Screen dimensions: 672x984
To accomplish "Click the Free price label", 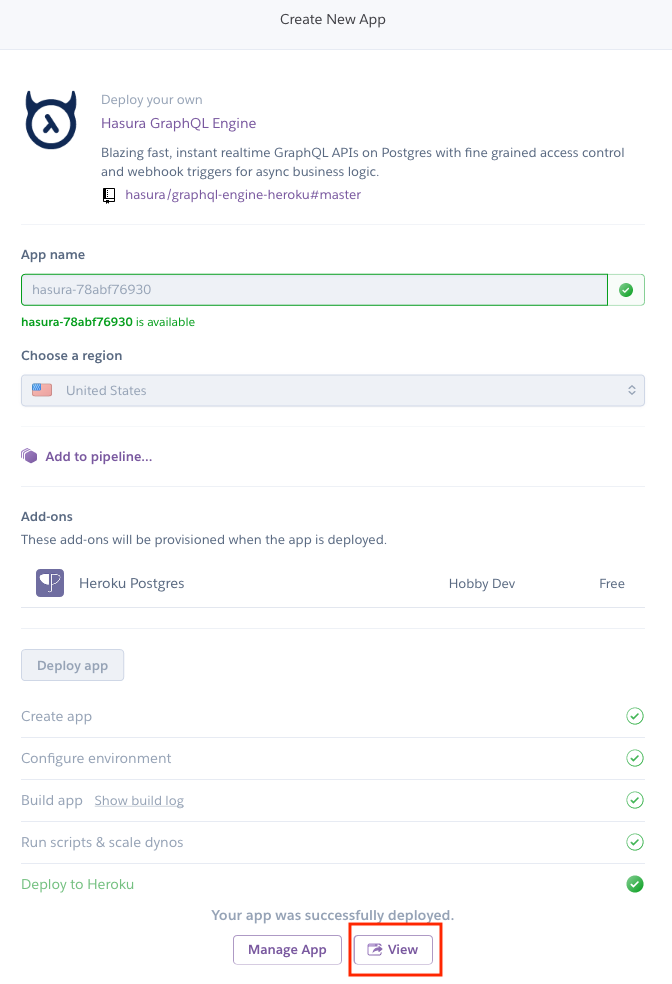I will point(612,584).
